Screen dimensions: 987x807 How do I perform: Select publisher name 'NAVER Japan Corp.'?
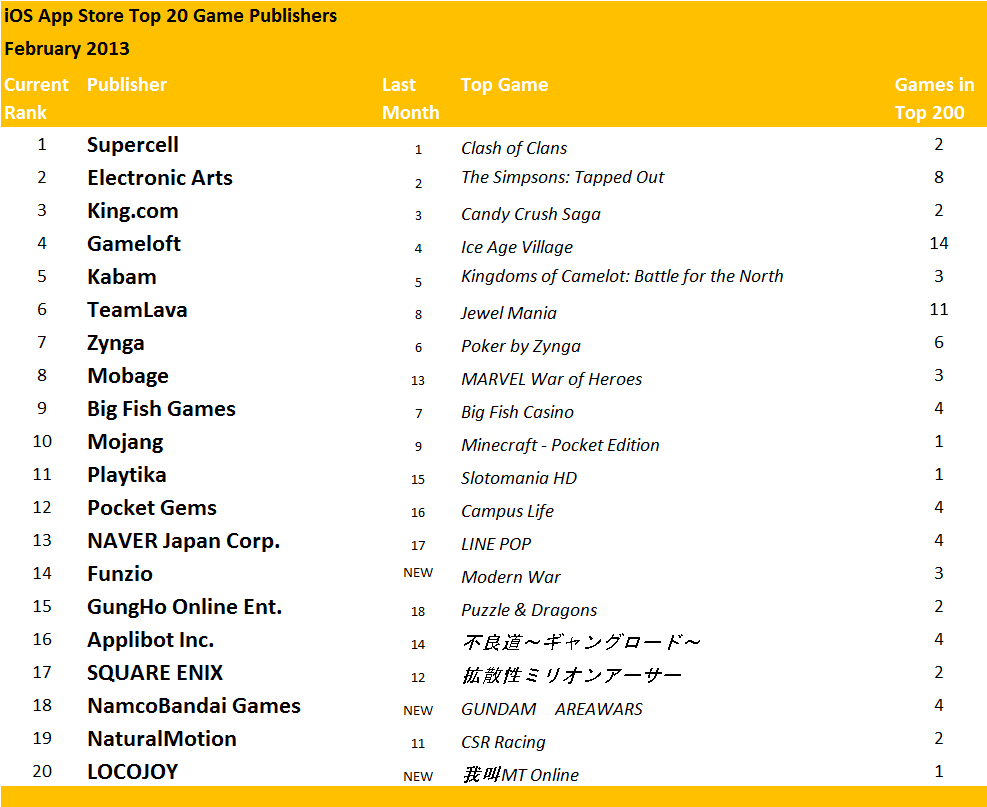coord(183,541)
